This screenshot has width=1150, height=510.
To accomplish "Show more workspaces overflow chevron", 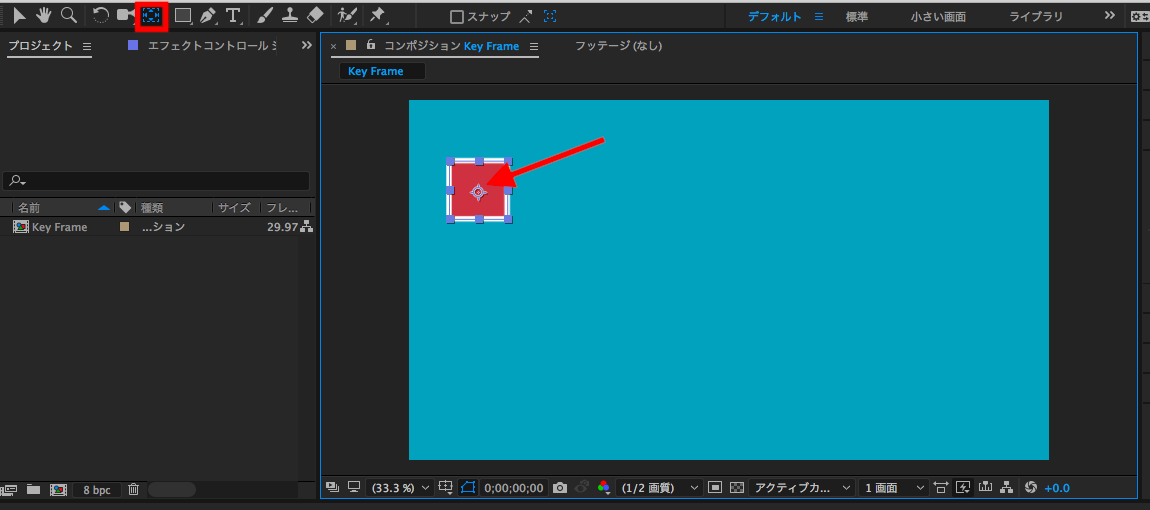I will tap(1110, 15).
